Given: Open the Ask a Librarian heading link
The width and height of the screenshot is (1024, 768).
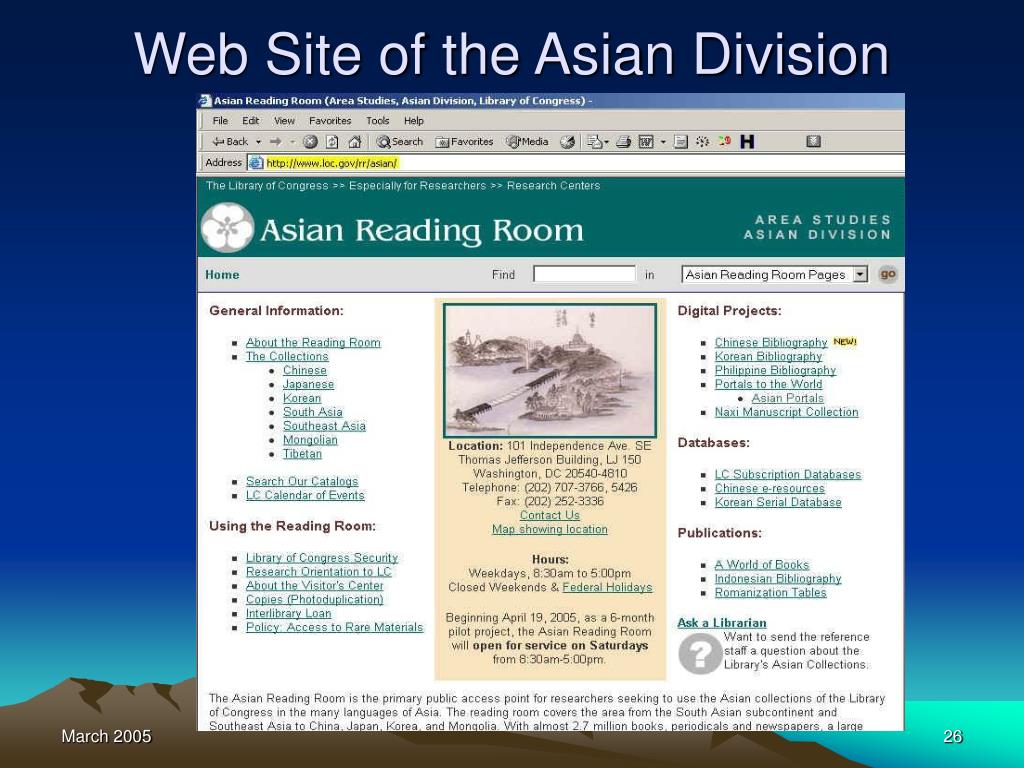Looking at the screenshot, I should tap(722, 623).
